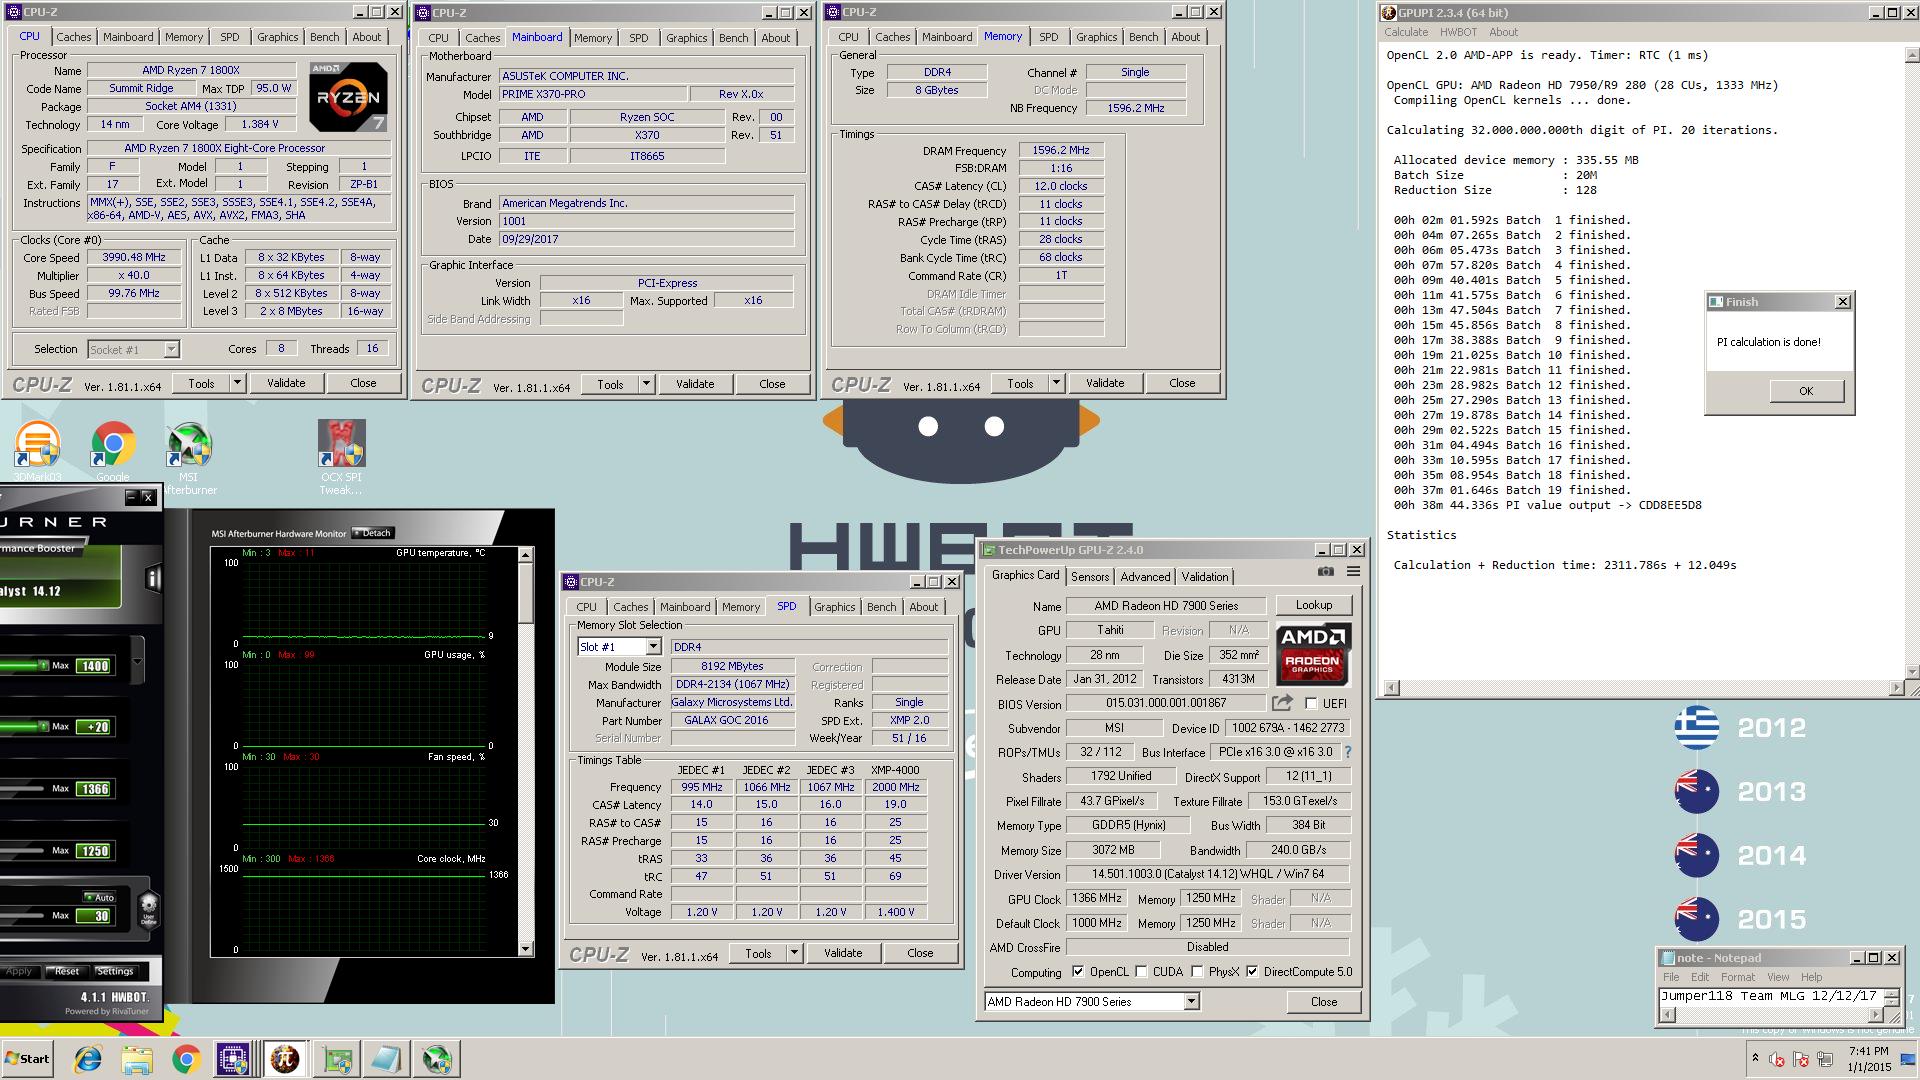The width and height of the screenshot is (1920, 1080).
Task: Expand Tools dropdown arrow in CPU-Z Mainboard window
Action: coord(646,384)
